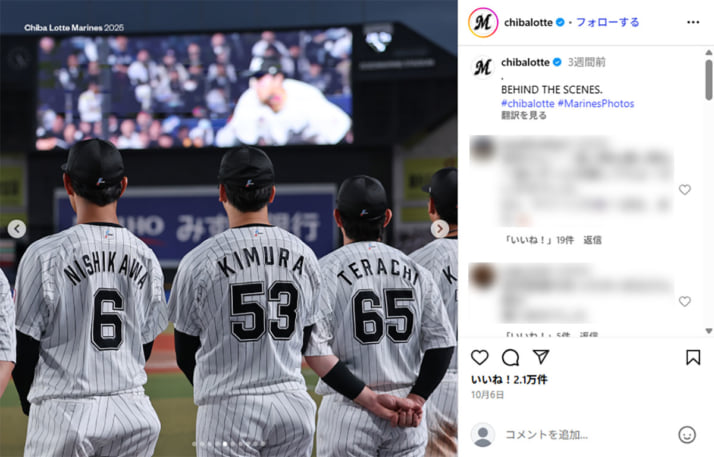Share the post via the paper plane icon
Screen dimensions: 714x457
coord(541,357)
